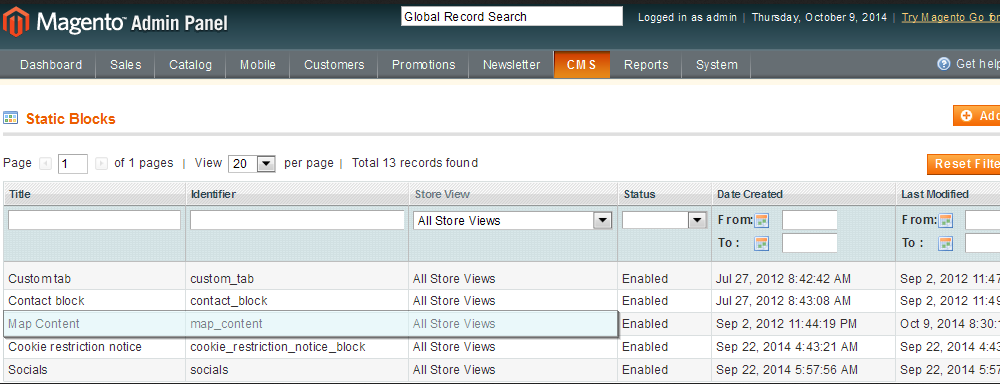Open the Sales menu
The width and height of the screenshot is (1000, 384).
pyautogui.click(x=126, y=64)
